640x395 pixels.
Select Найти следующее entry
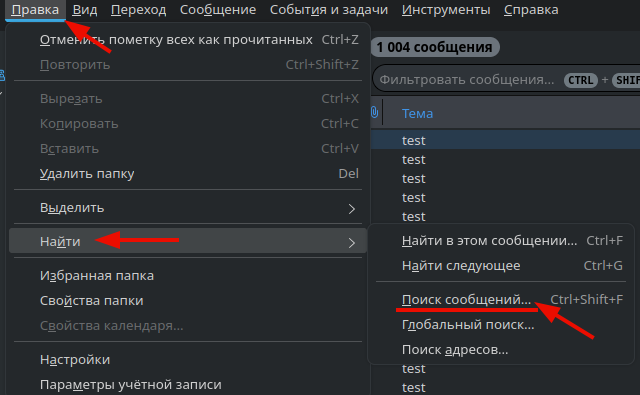tap(501, 266)
